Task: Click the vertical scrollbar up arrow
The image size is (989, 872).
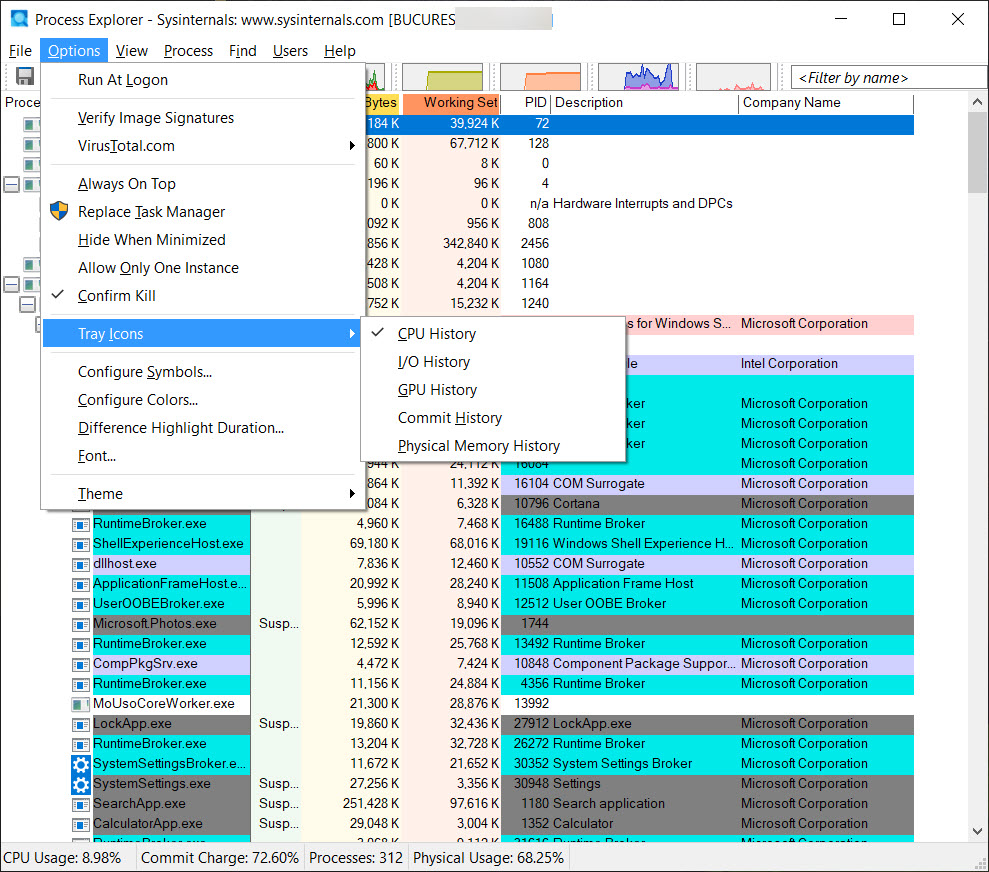Action: [977, 102]
